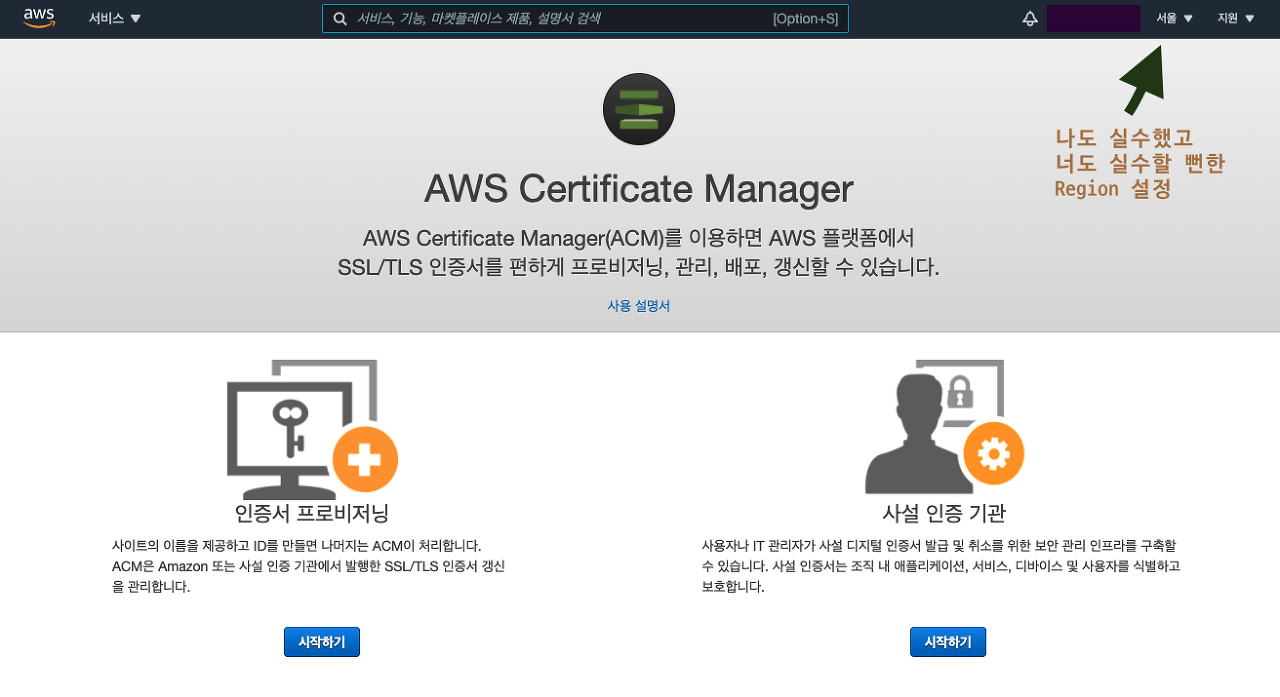Open the account name menu
1280x697 pixels.
tap(1093, 18)
